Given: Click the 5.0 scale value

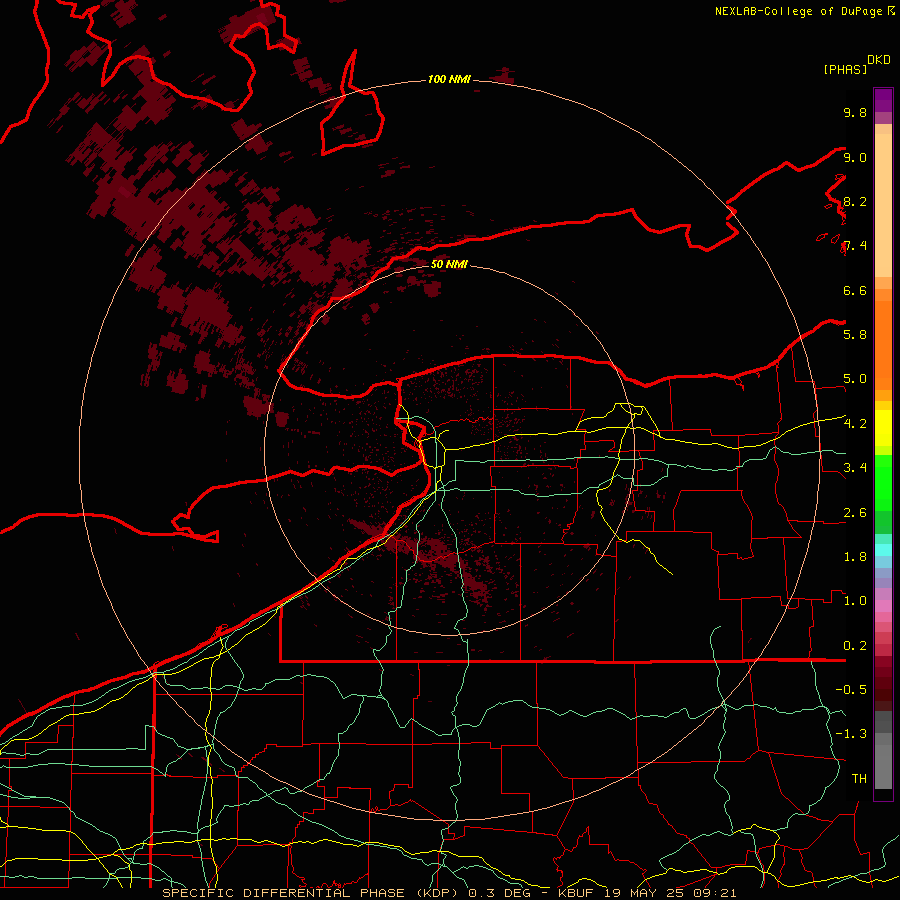Looking at the screenshot, I should coord(855,379).
